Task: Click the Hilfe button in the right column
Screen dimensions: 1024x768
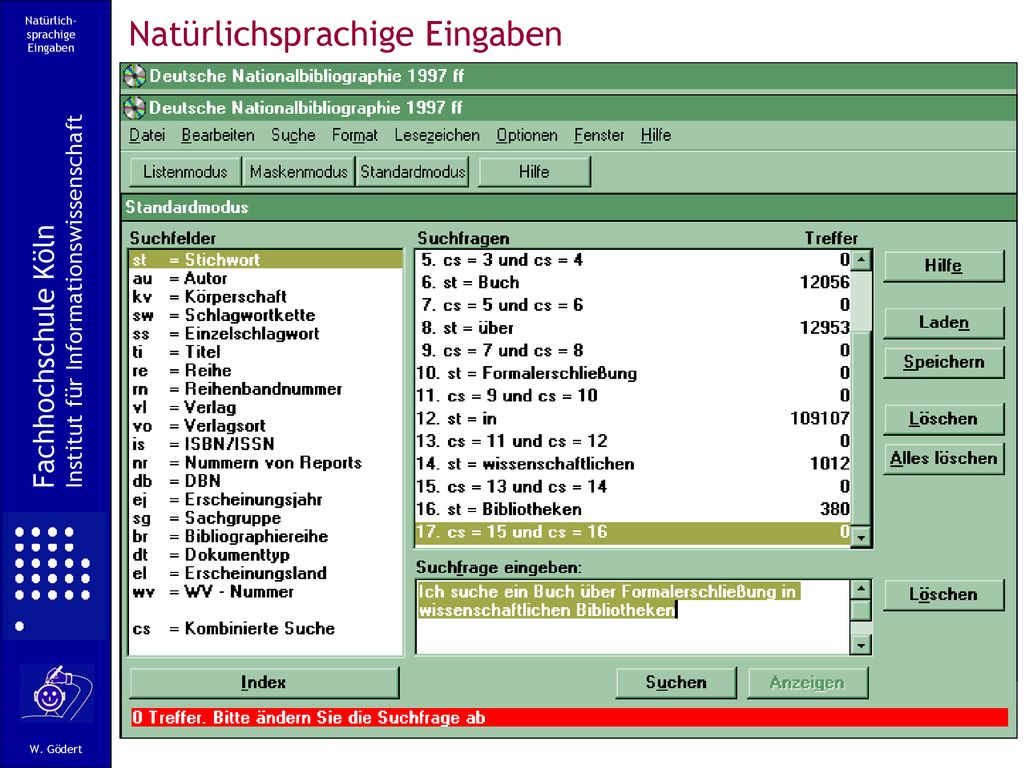Action: pos(943,266)
